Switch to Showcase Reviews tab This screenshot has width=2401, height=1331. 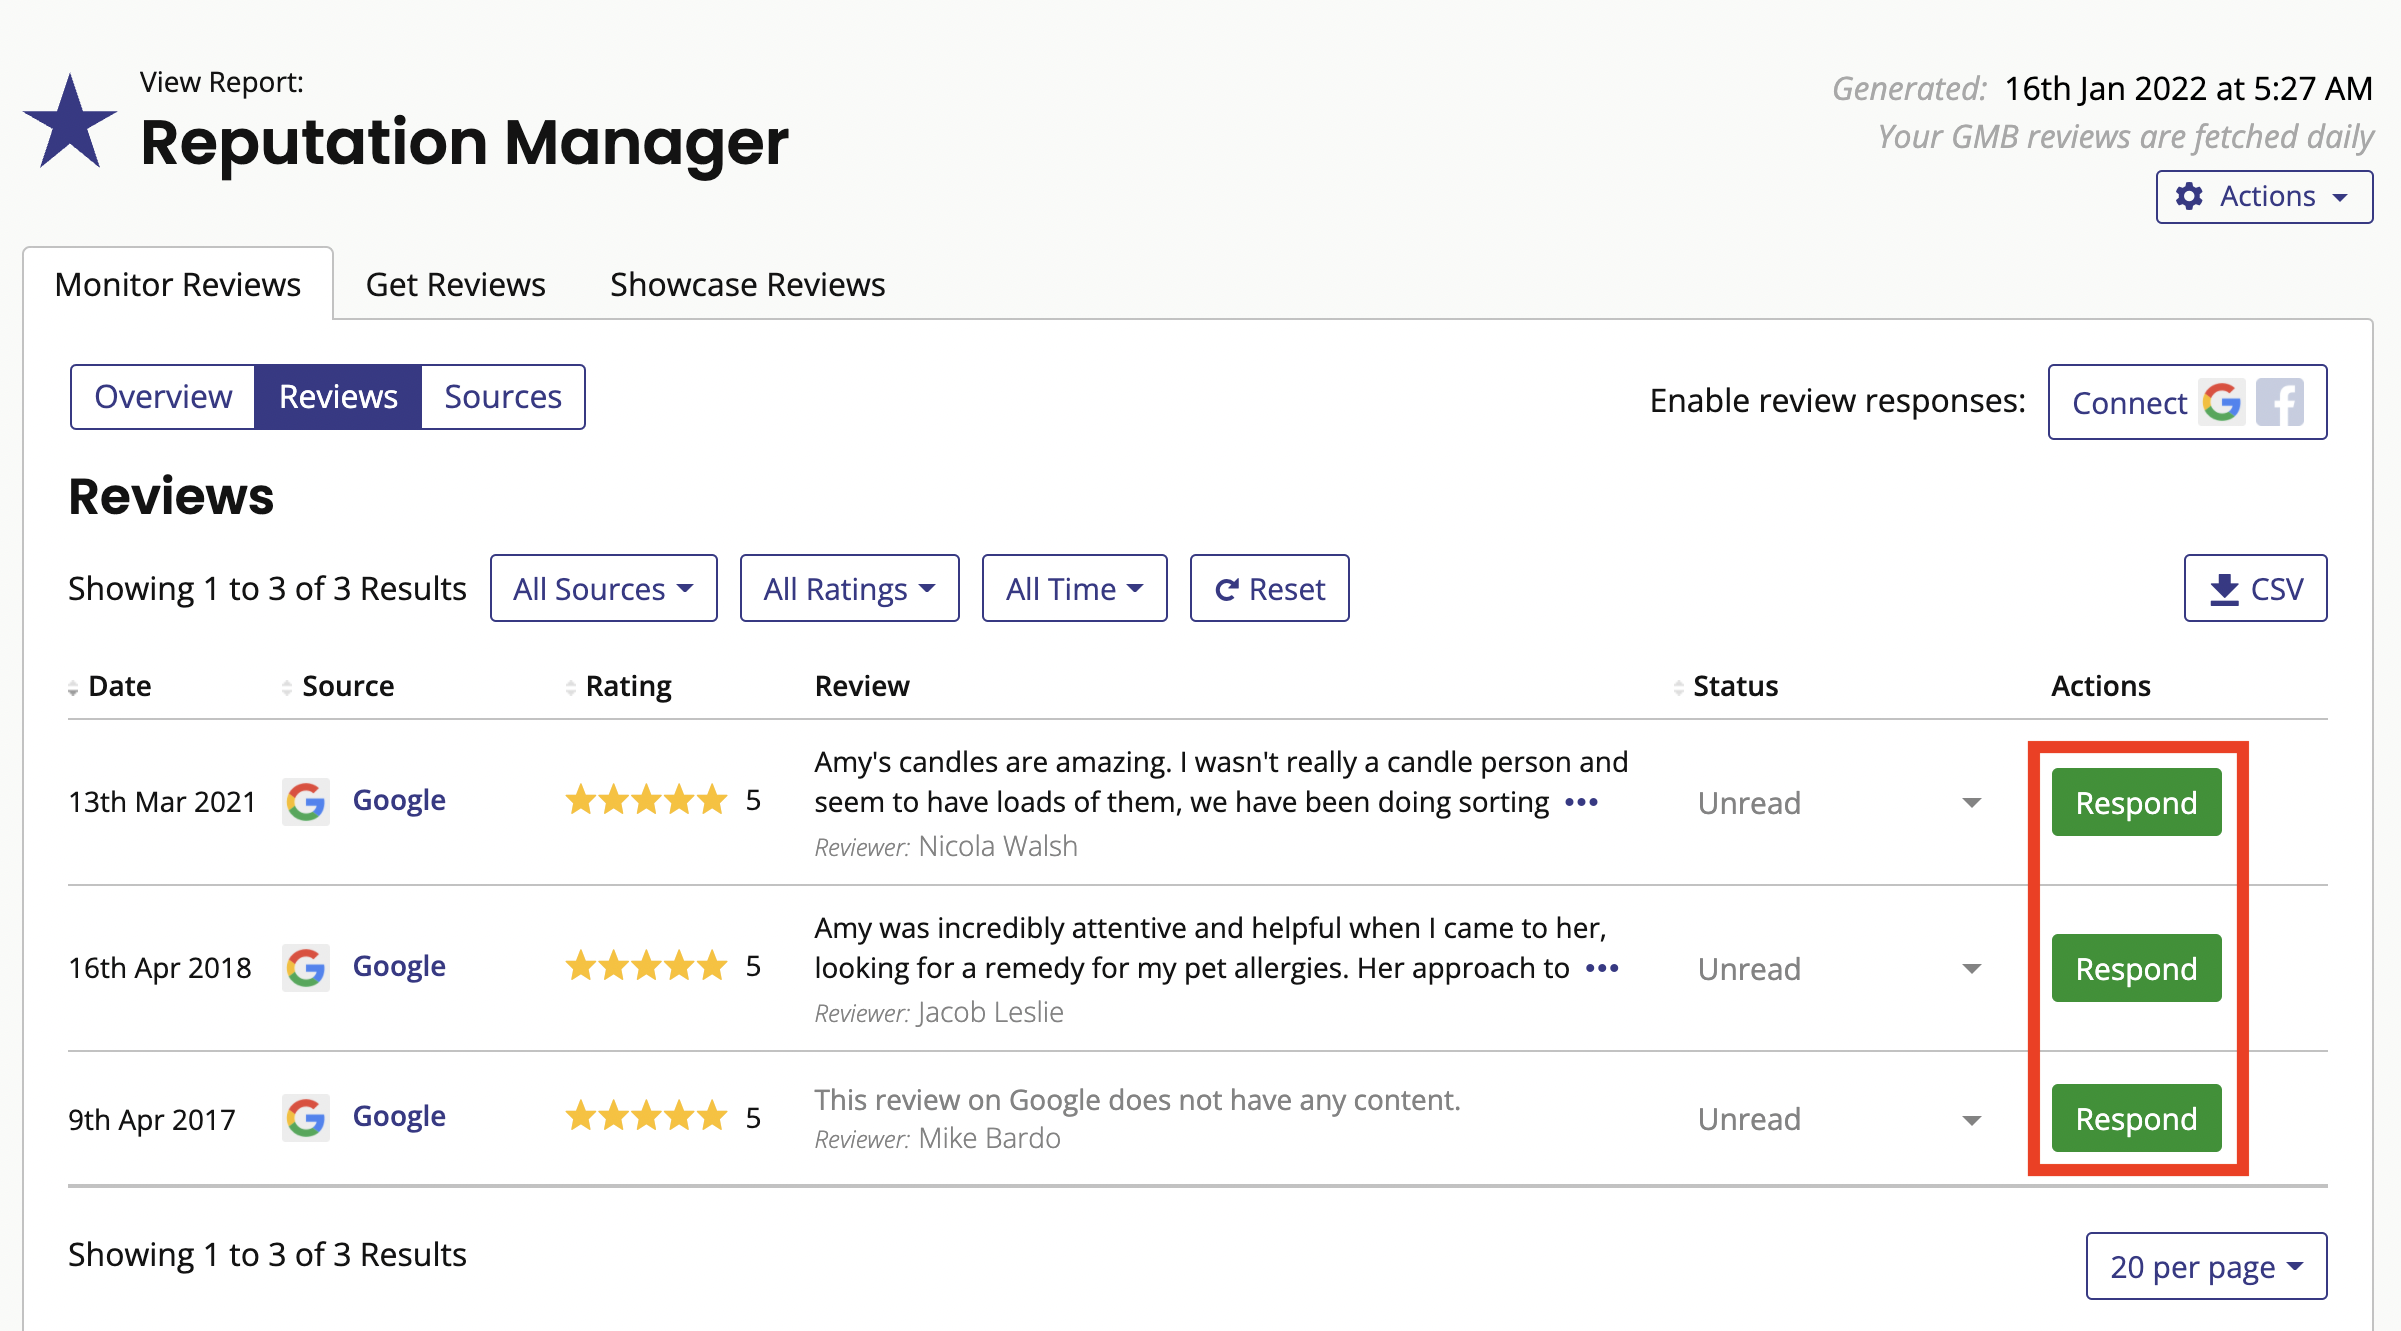747,284
